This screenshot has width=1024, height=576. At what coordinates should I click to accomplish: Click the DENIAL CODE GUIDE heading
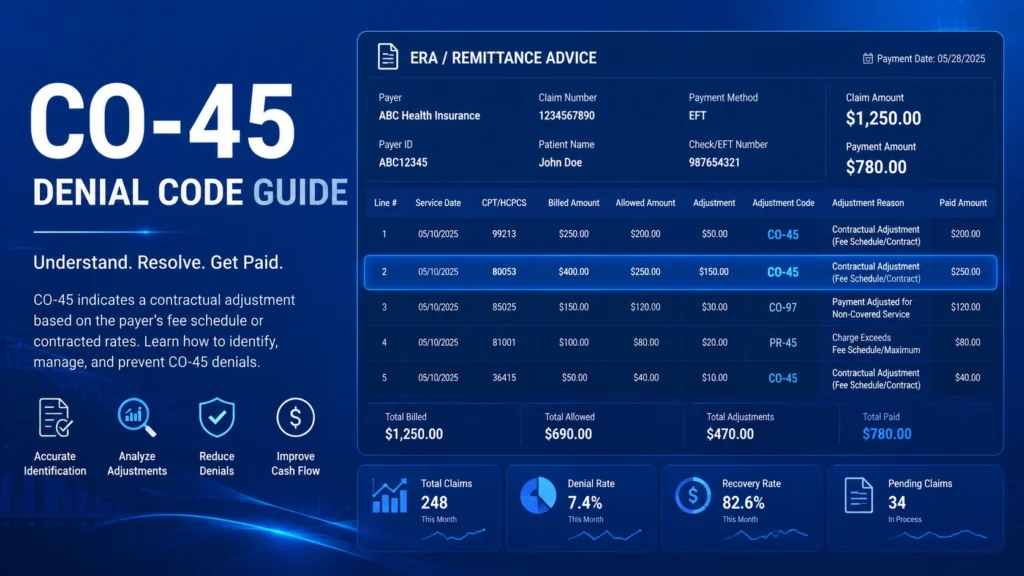[190, 193]
